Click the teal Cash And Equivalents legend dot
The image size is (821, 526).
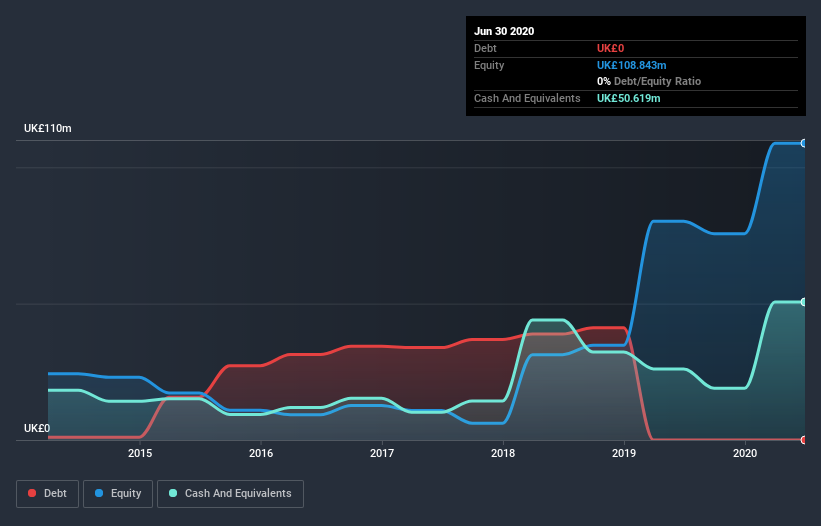tap(173, 493)
